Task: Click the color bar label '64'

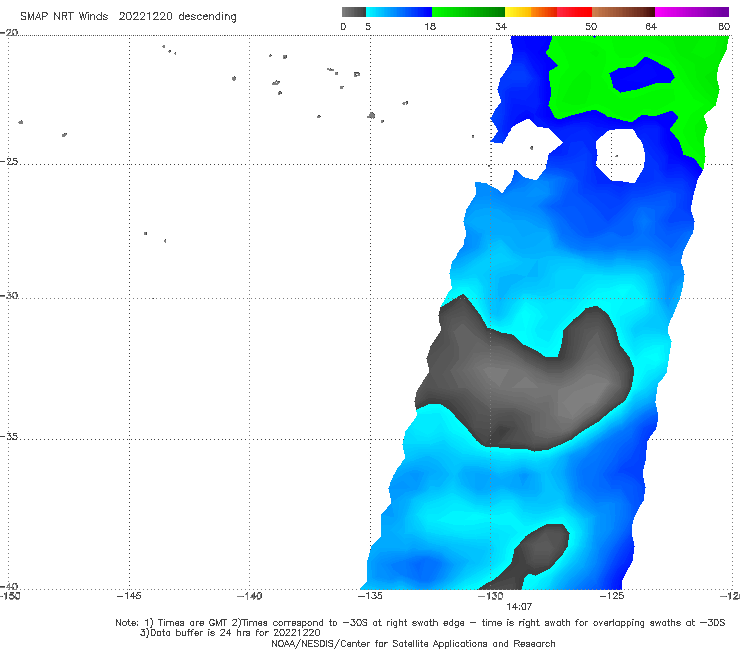Action: coord(651,26)
